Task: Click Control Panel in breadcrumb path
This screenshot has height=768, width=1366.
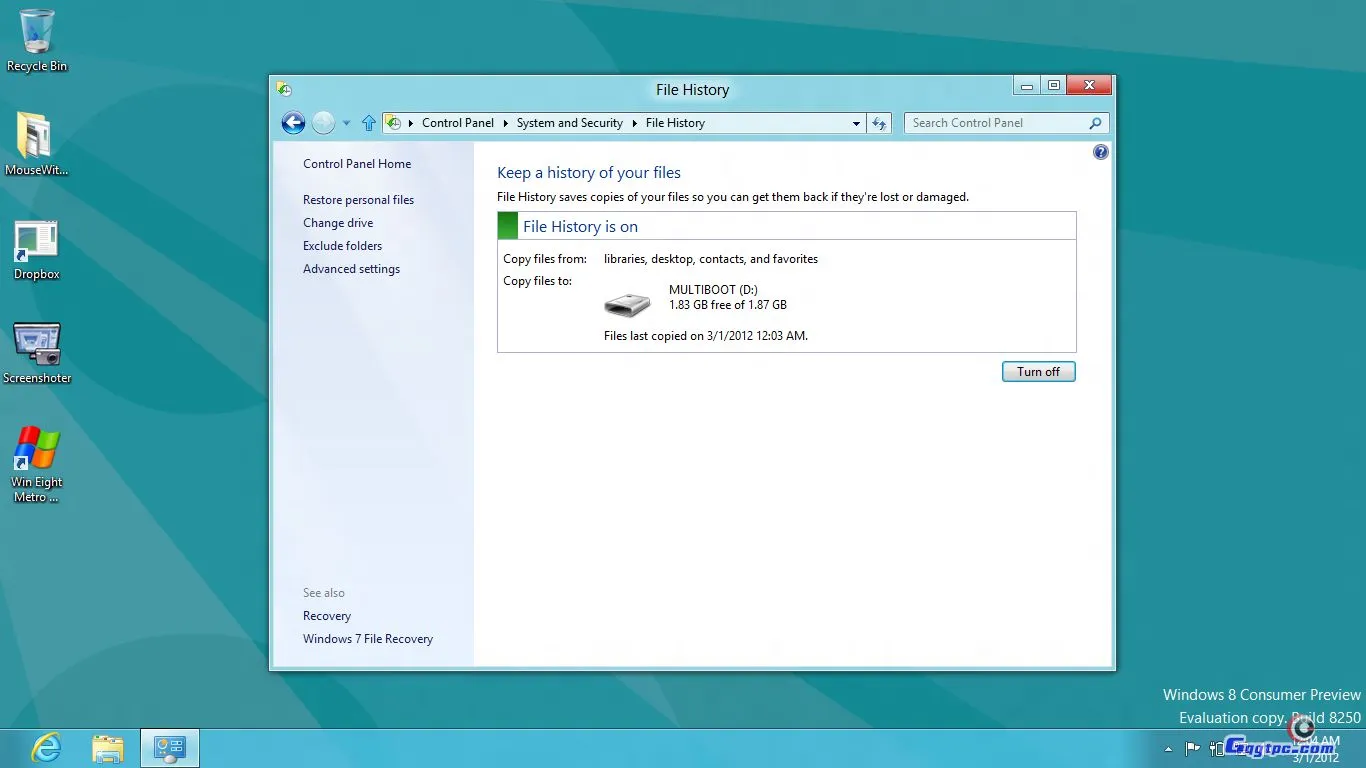Action: (x=457, y=123)
